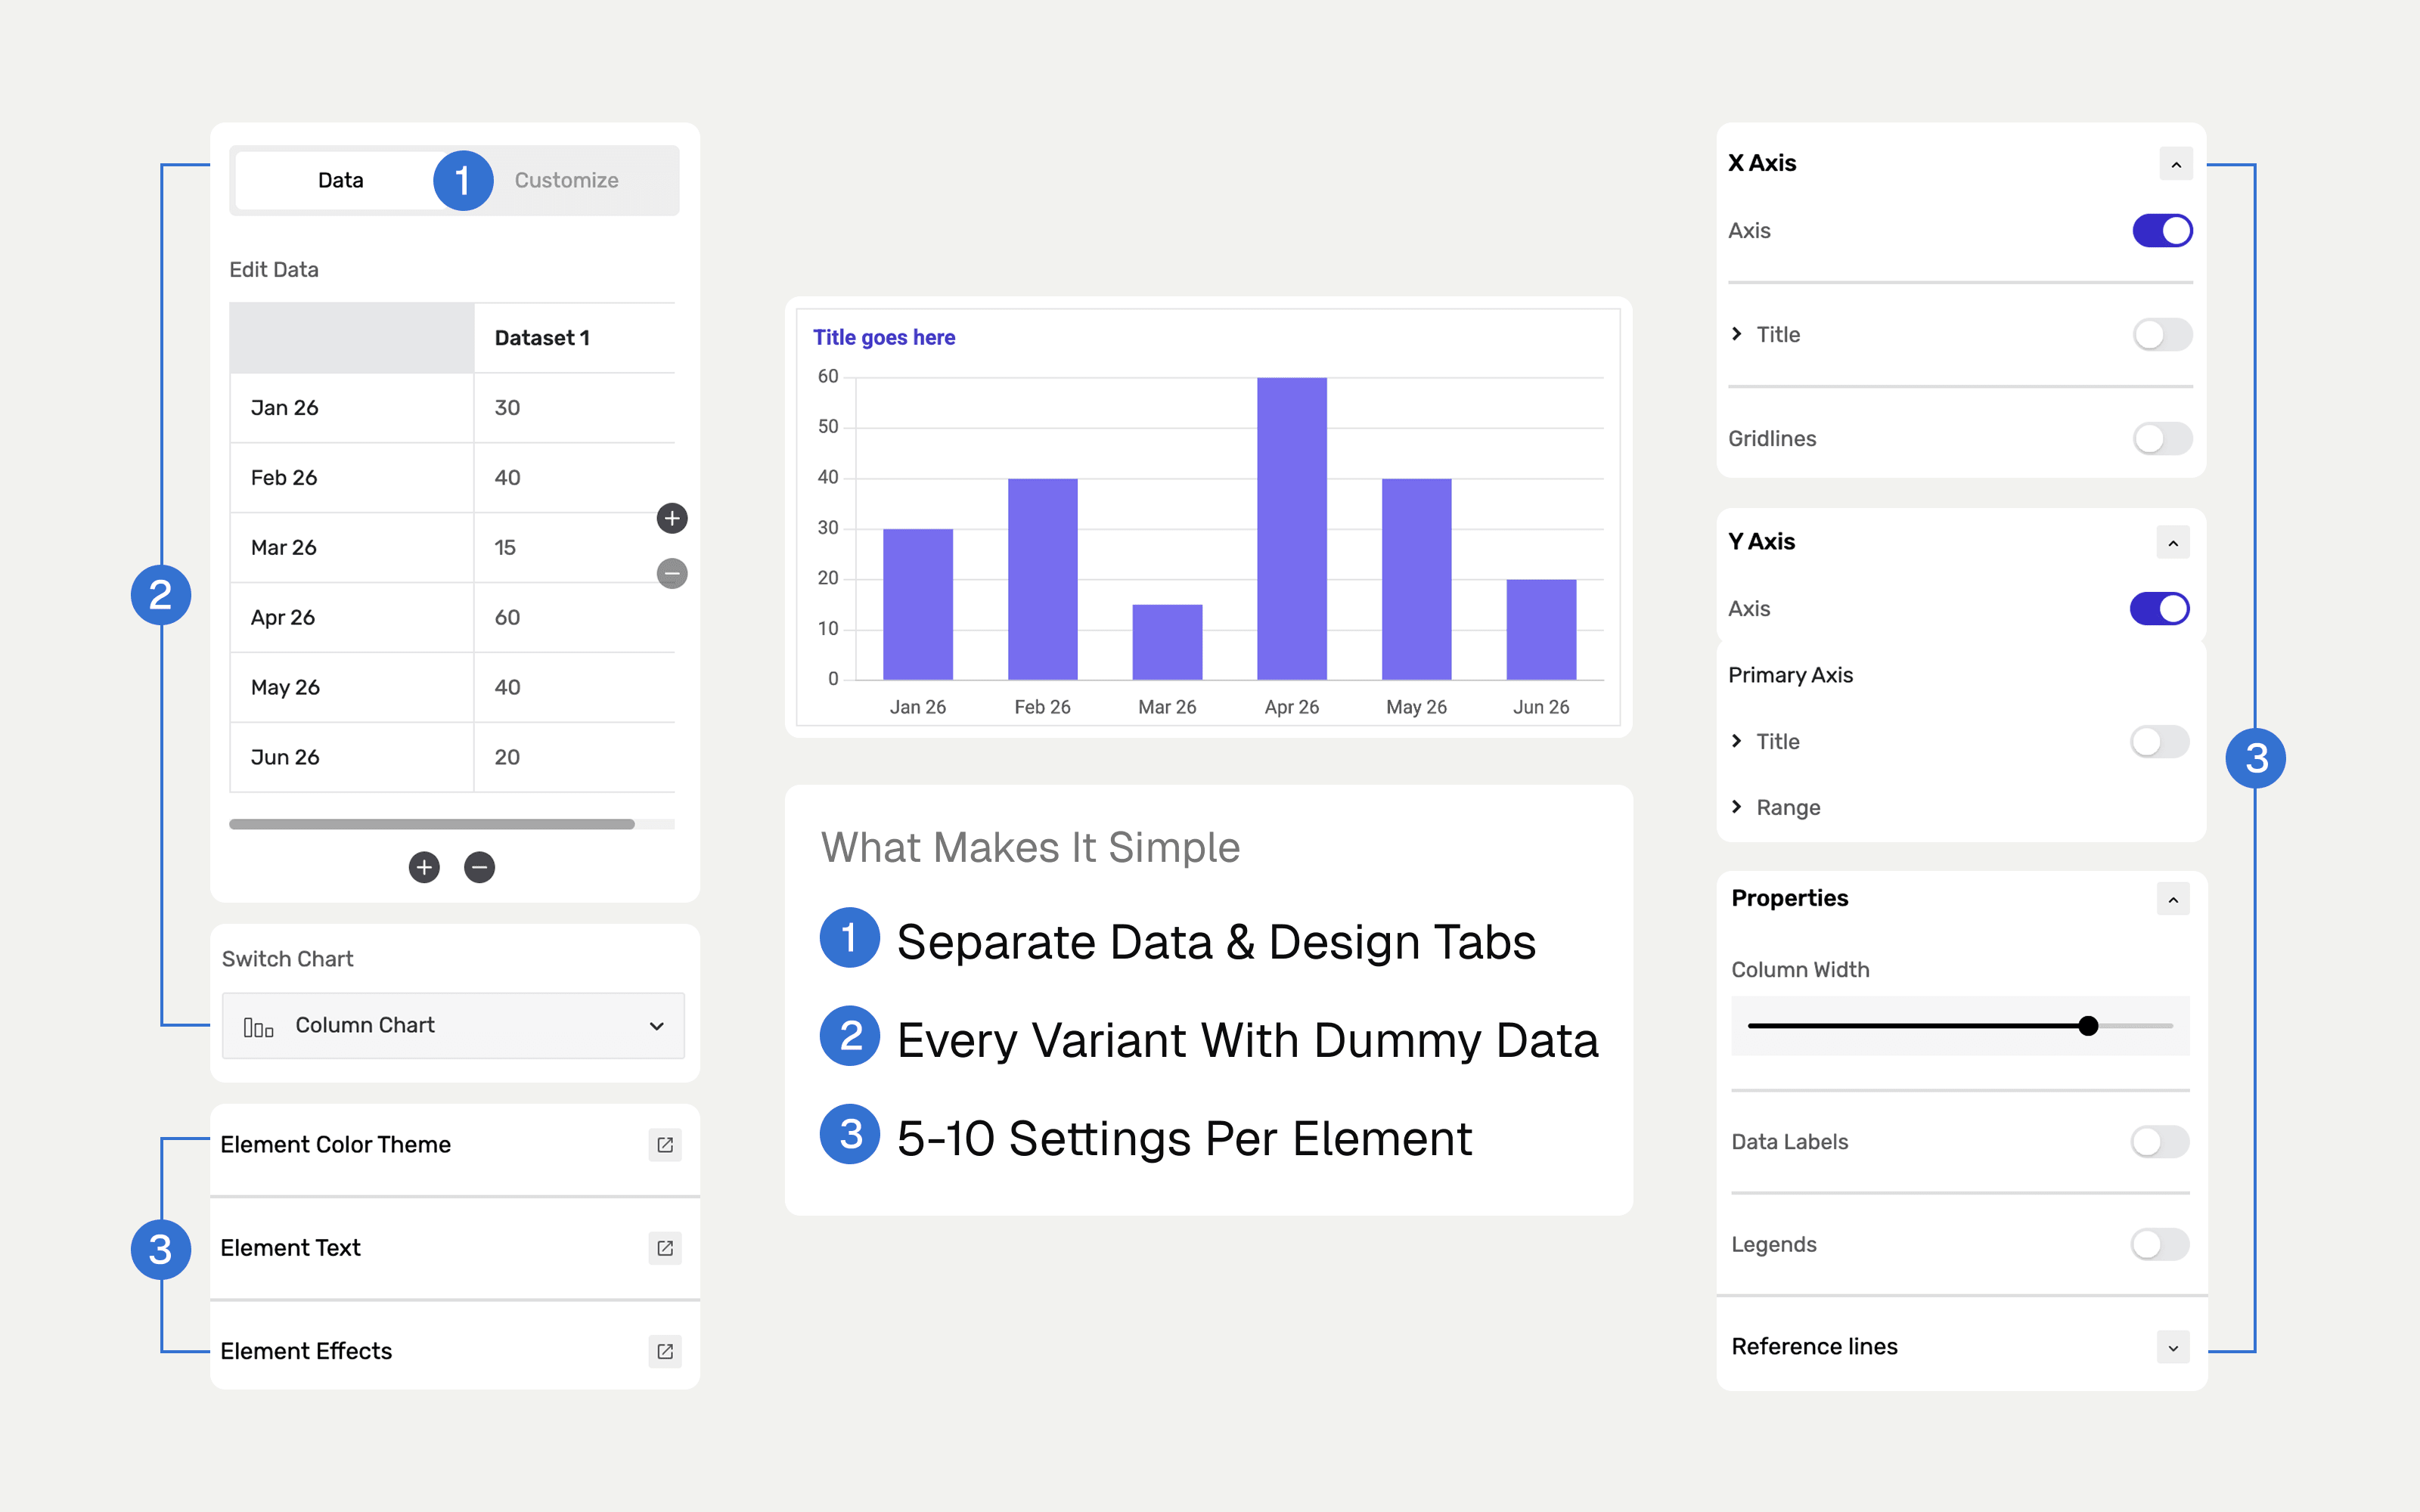Open Element Text external link icon
The height and width of the screenshot is (1512, 2420).
[665, 1248]
